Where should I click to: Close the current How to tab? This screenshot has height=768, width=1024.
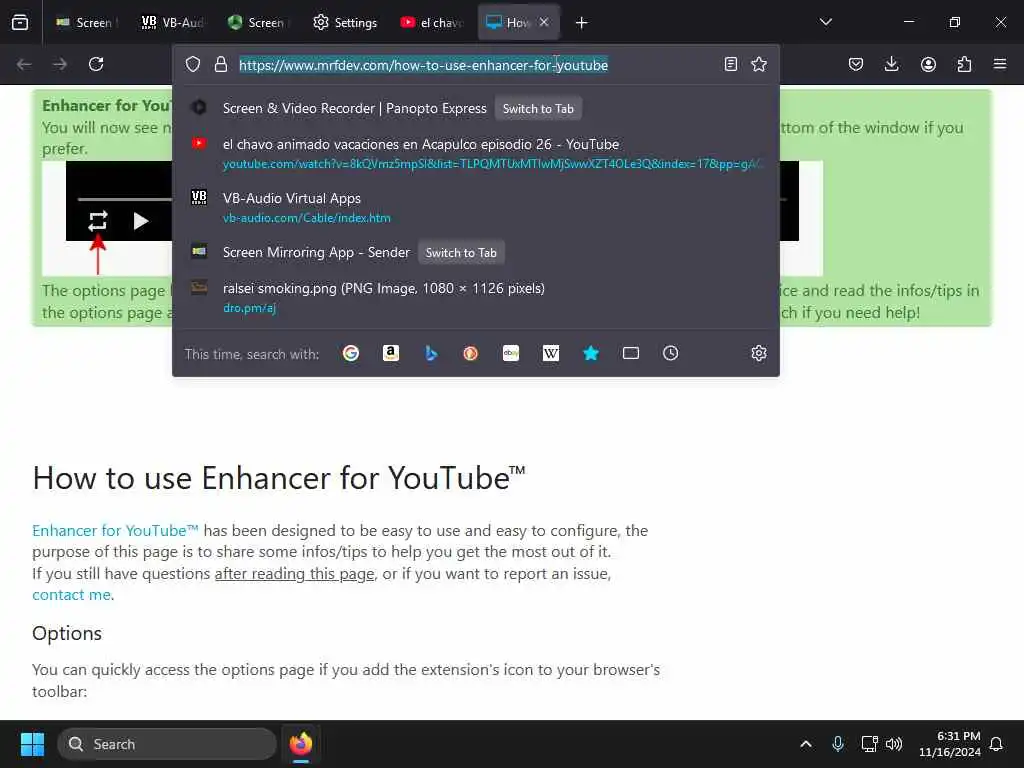pyautogui.click(x=544, y=22)
